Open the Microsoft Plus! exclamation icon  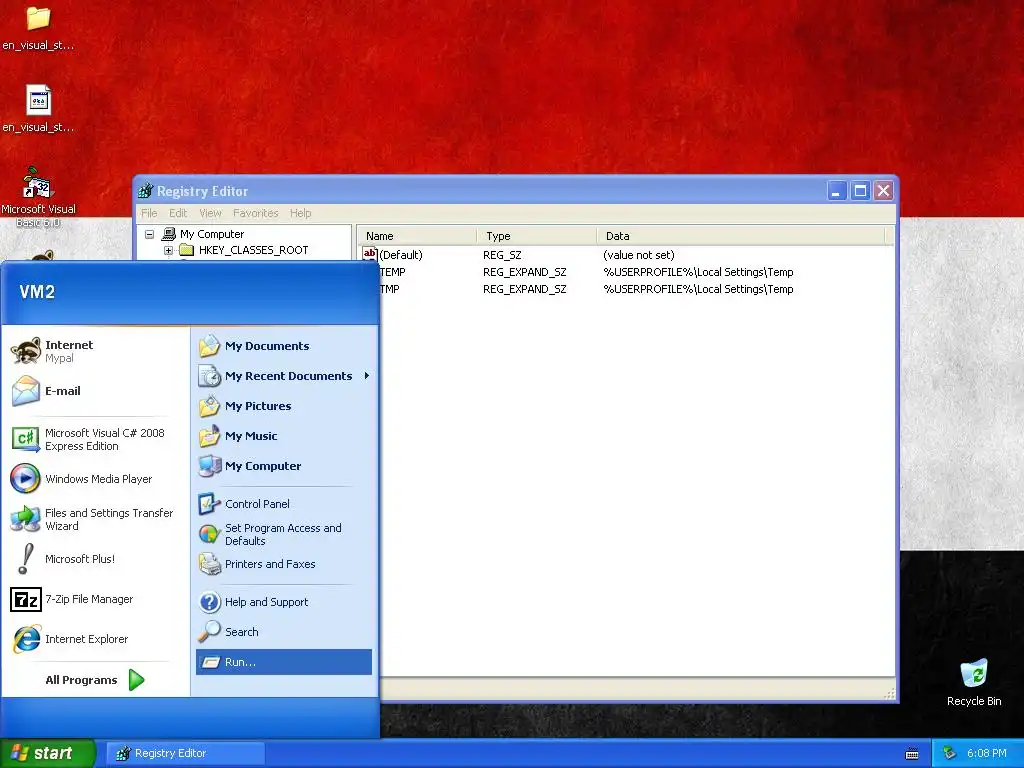coord(26,559)
